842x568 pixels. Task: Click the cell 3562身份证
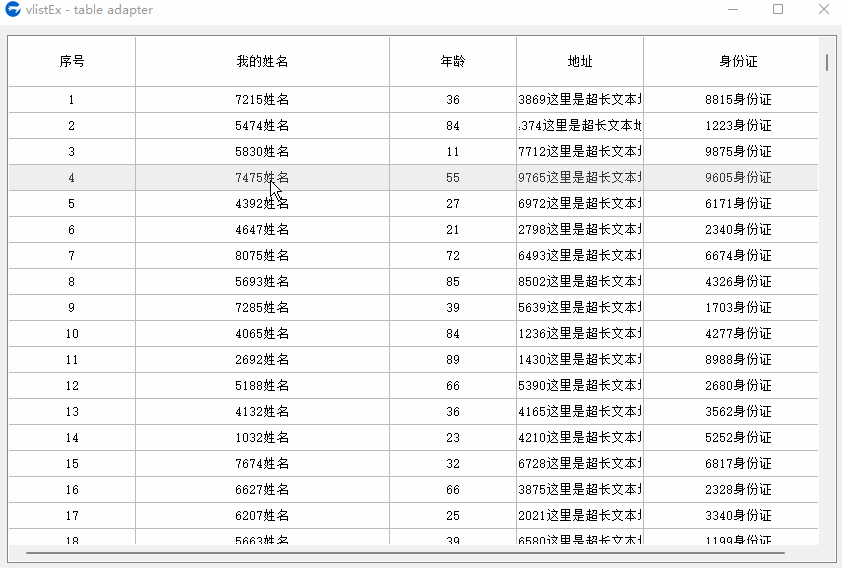point(731,412)
